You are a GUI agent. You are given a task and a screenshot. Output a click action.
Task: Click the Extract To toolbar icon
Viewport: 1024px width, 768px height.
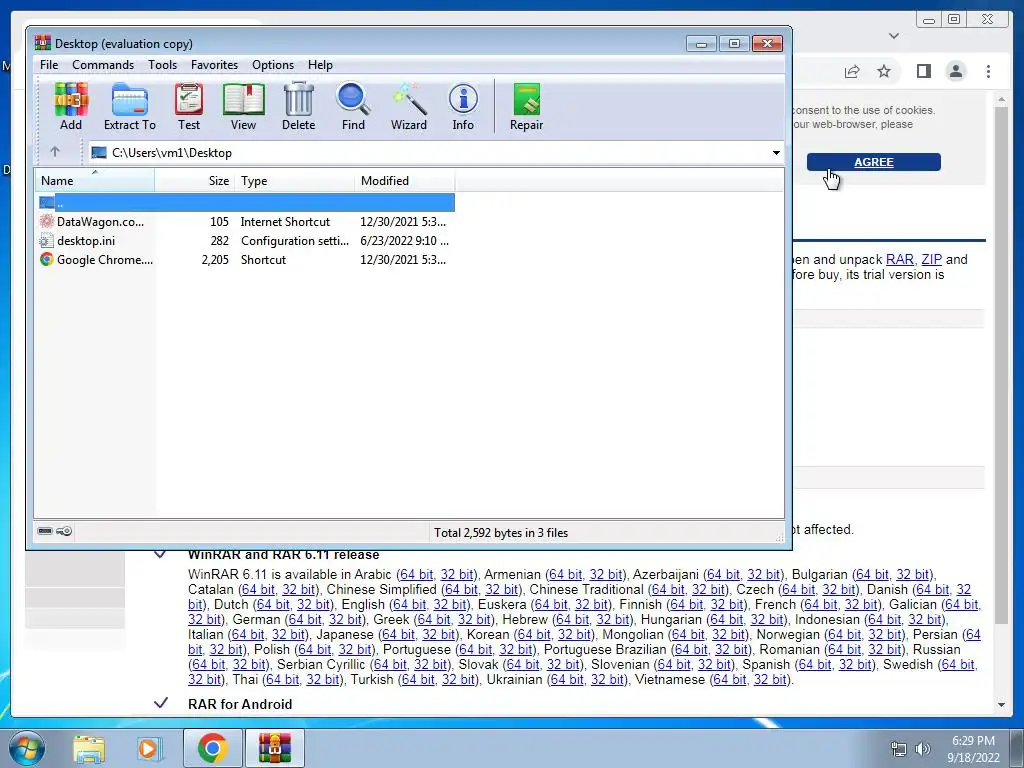click(129, 107)
